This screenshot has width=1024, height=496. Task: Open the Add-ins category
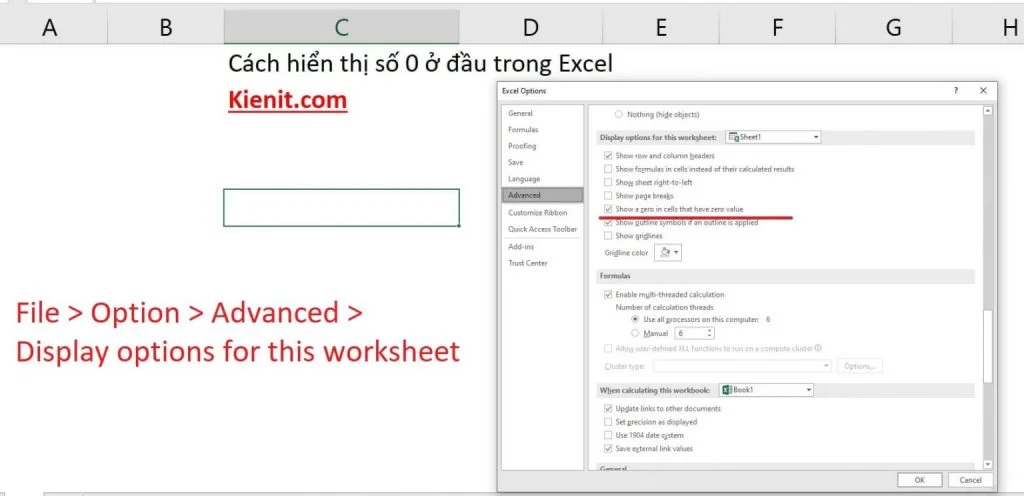(x=521, y=247)
